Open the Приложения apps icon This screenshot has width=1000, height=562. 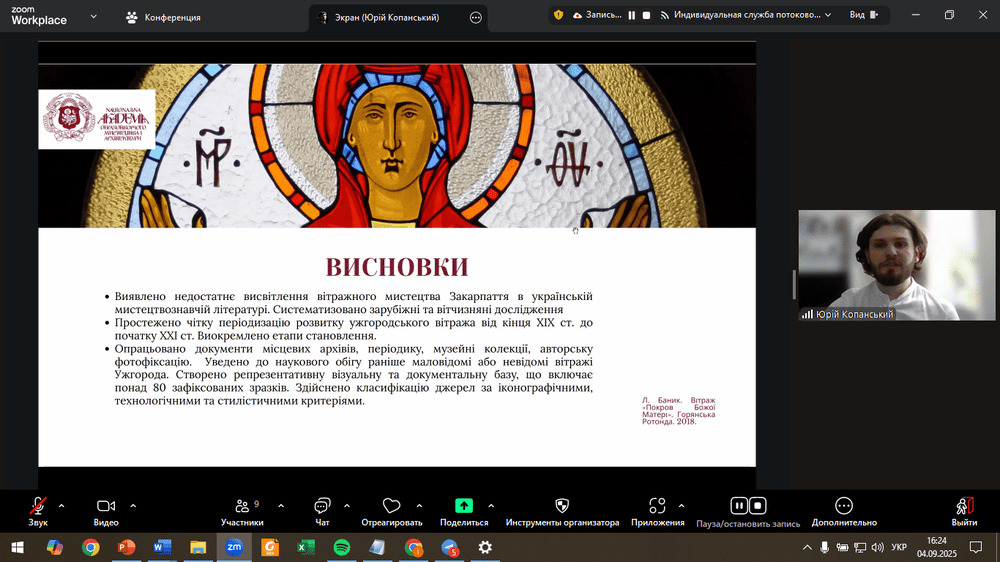pos(657,506)
